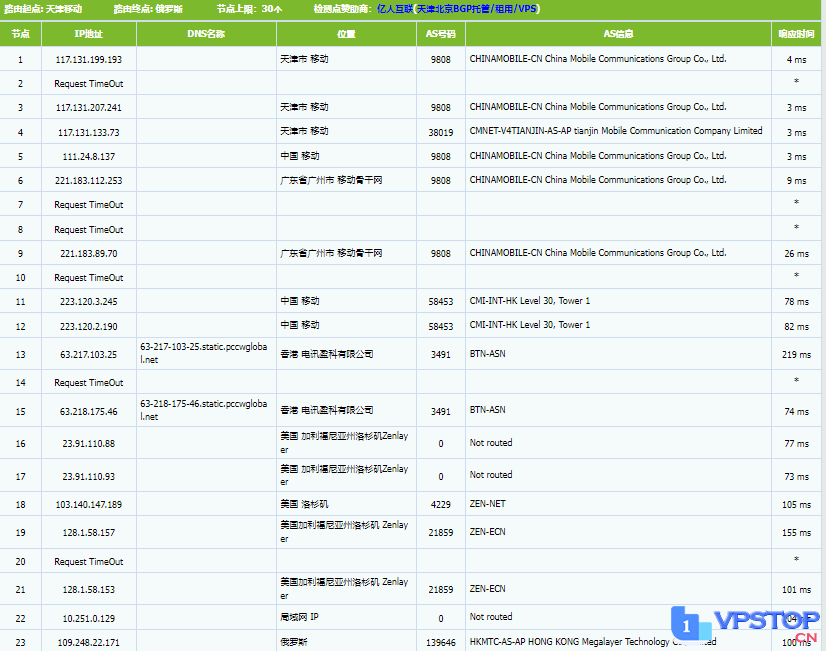Select IP address 117.131.133.73
826x651 pixels.
(88, 132)
